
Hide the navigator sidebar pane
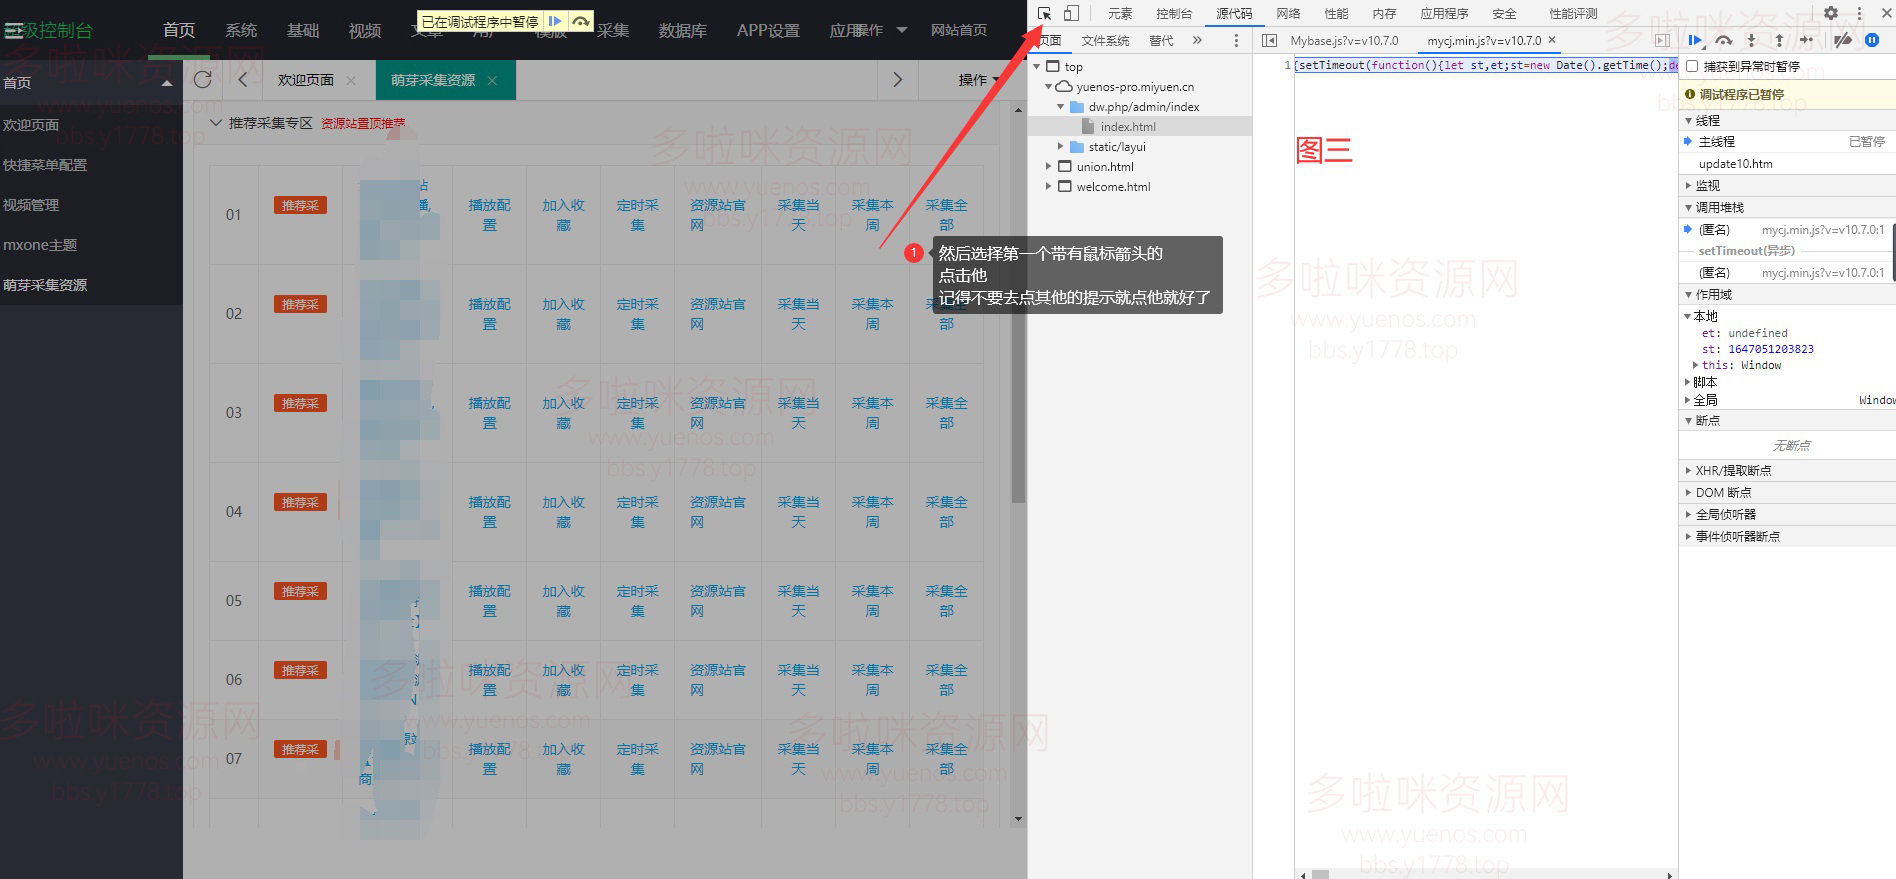1269,41
